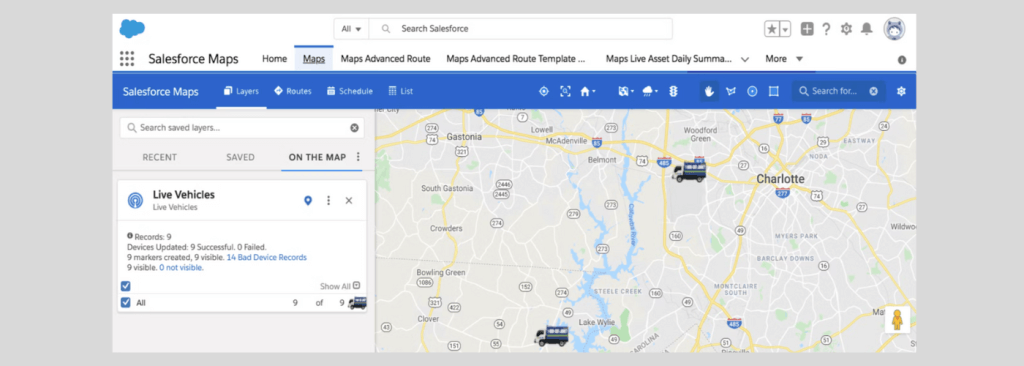Click the center-on-location crosshair icon
Screen dimensions: 1024x366
point(543,92)
